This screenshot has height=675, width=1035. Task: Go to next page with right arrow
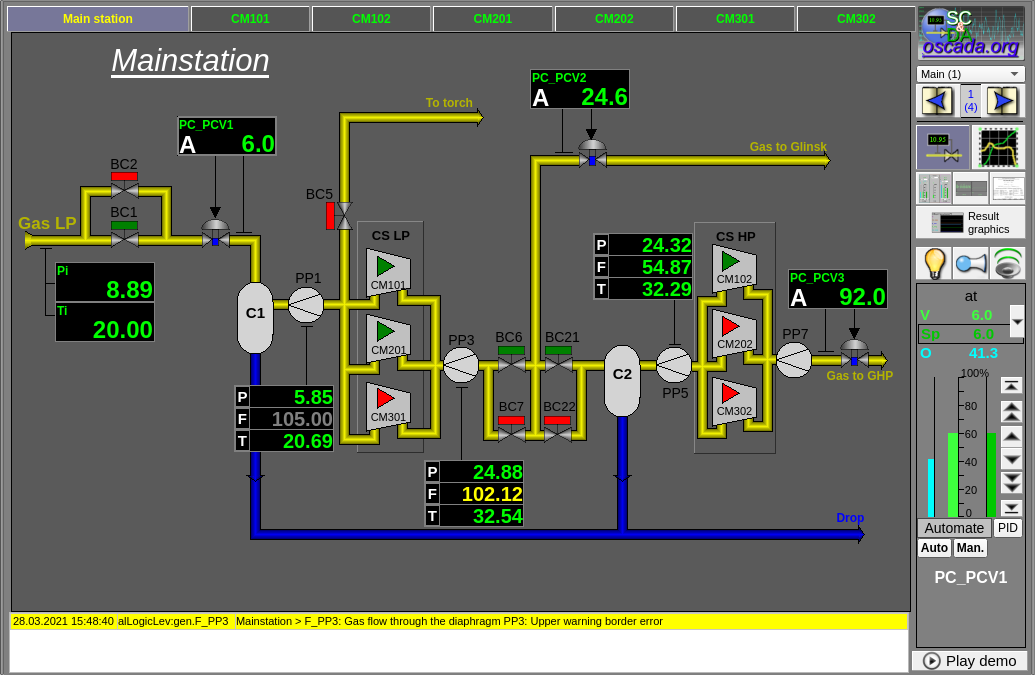click(x=1002, y=100)
